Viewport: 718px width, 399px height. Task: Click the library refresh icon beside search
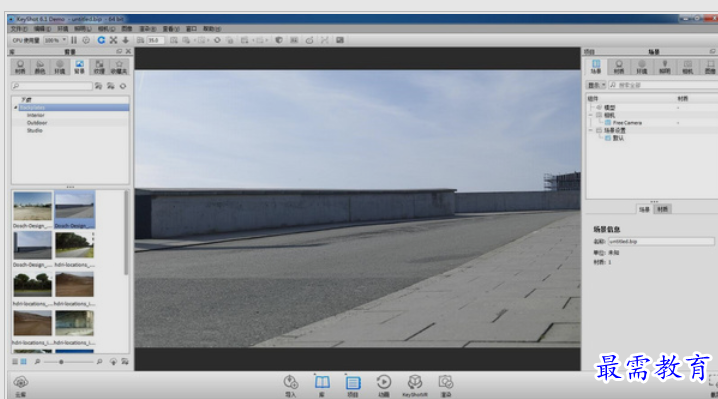point(123,86)
